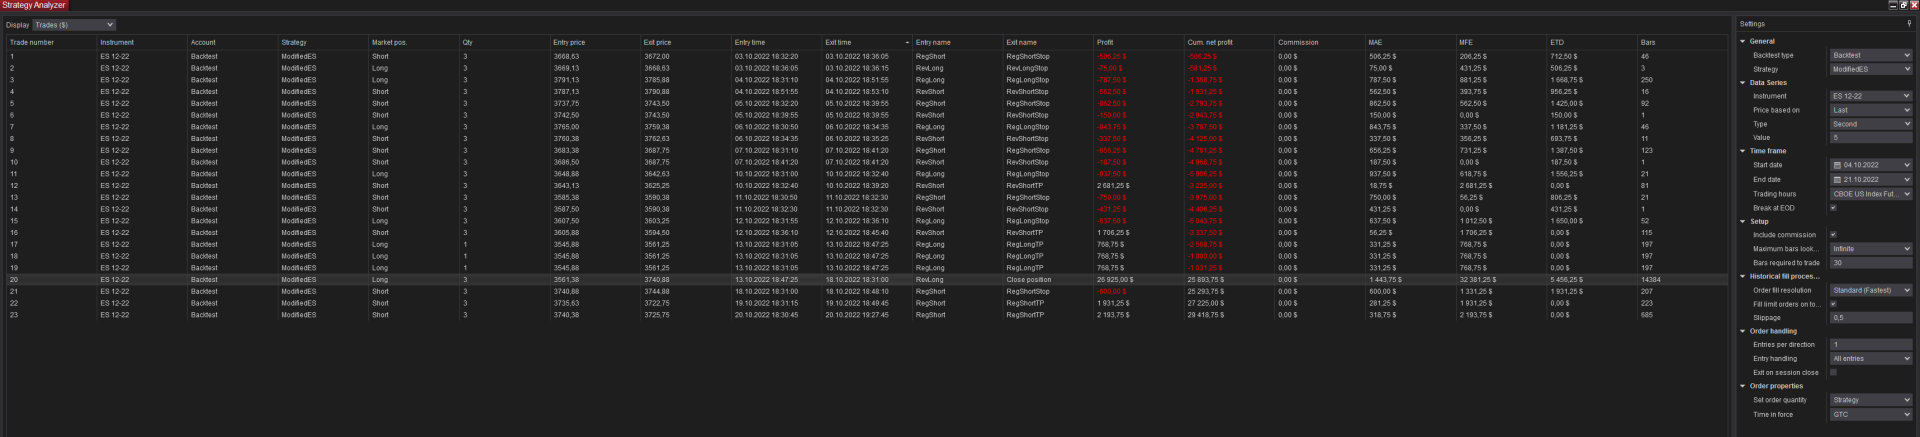Select trade number 1 row
Screen dimensions: 1920x437
[868, 57]
